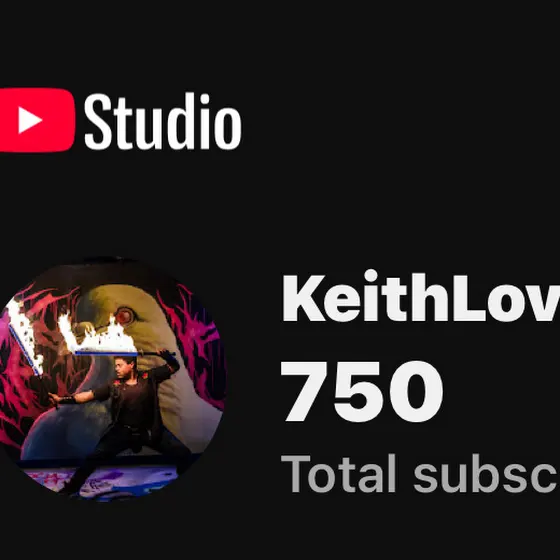Click the left burning sword in avatar
The height and width of the screenshot is (560, 560).
click(x=26, y=338)
